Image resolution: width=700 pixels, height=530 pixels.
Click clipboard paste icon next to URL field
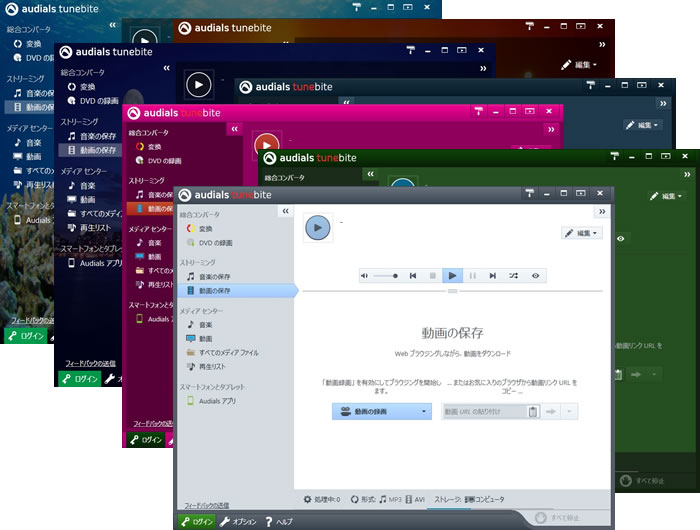coord(533,412)
